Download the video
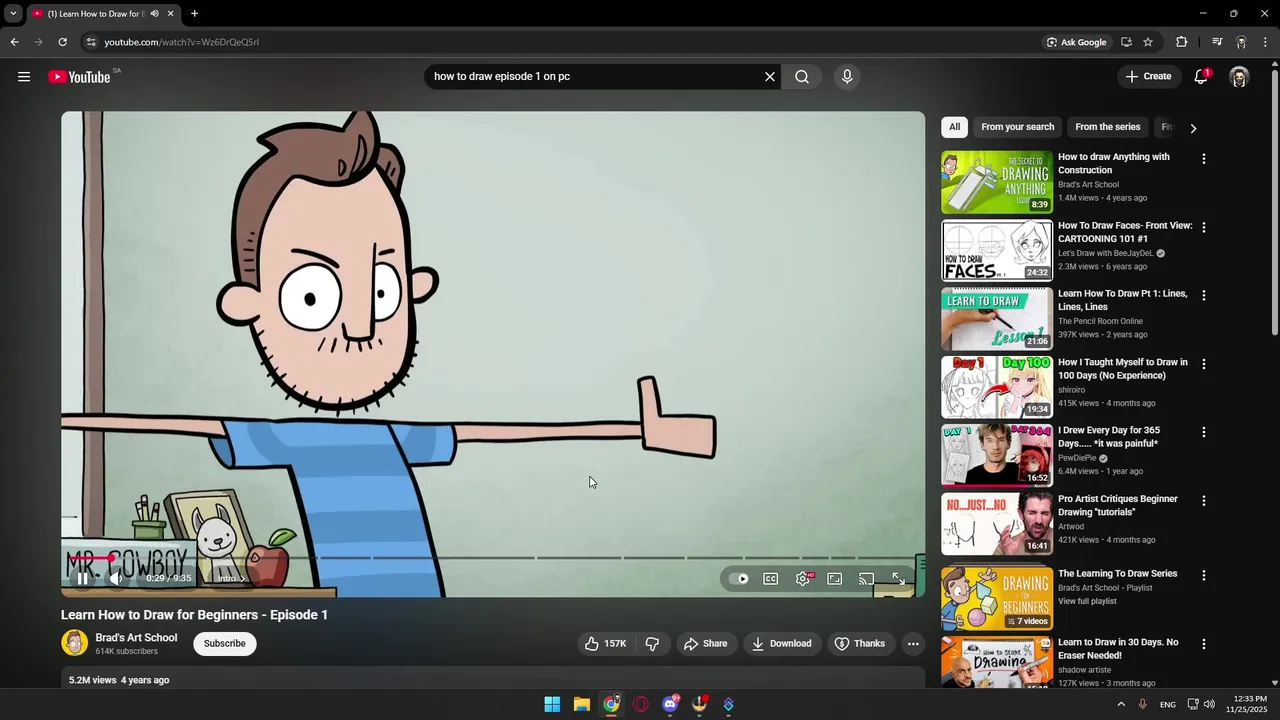The width and height of the screenshot is (1280, 720). tap(782, 643)
